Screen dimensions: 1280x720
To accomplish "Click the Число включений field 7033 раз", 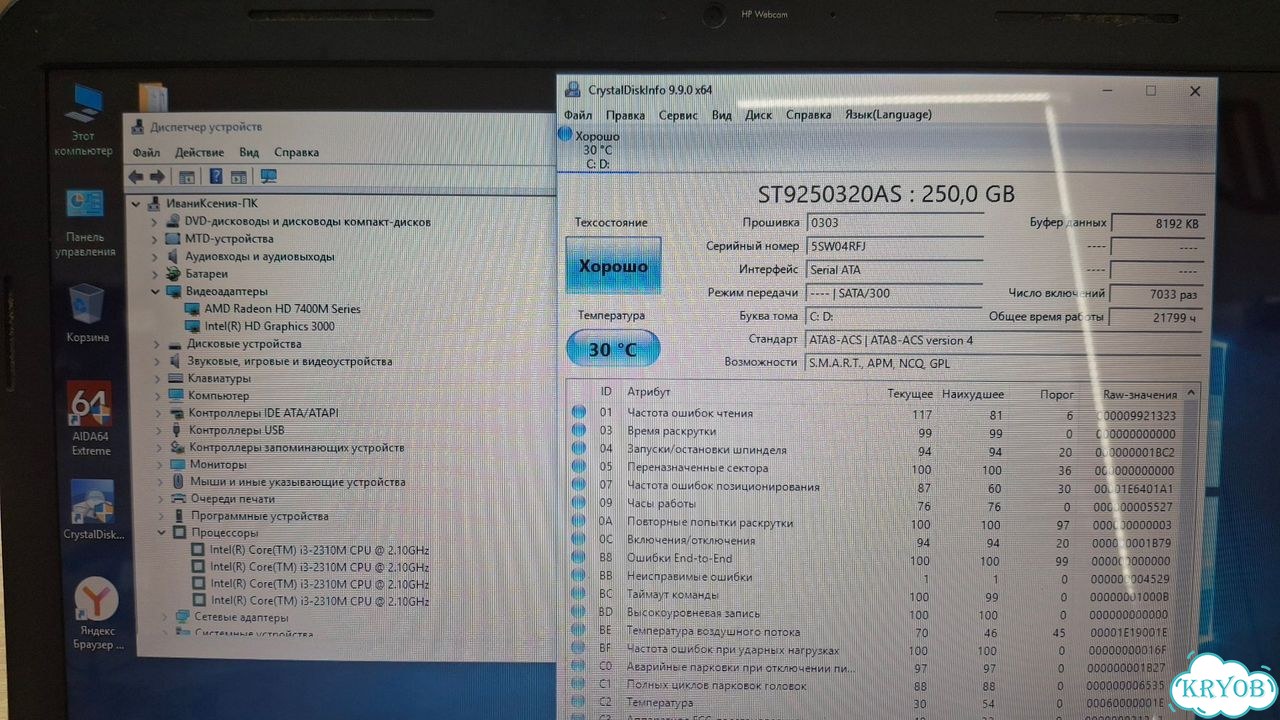I will click(1155, 294).
